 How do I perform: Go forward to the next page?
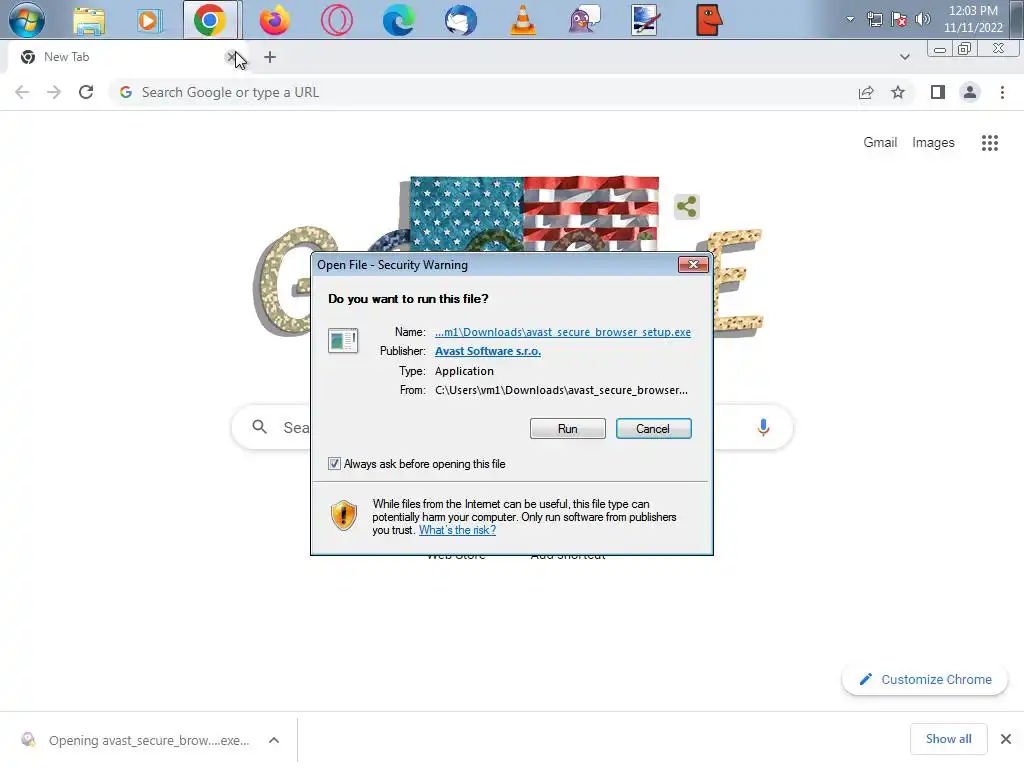pos(54,92)
